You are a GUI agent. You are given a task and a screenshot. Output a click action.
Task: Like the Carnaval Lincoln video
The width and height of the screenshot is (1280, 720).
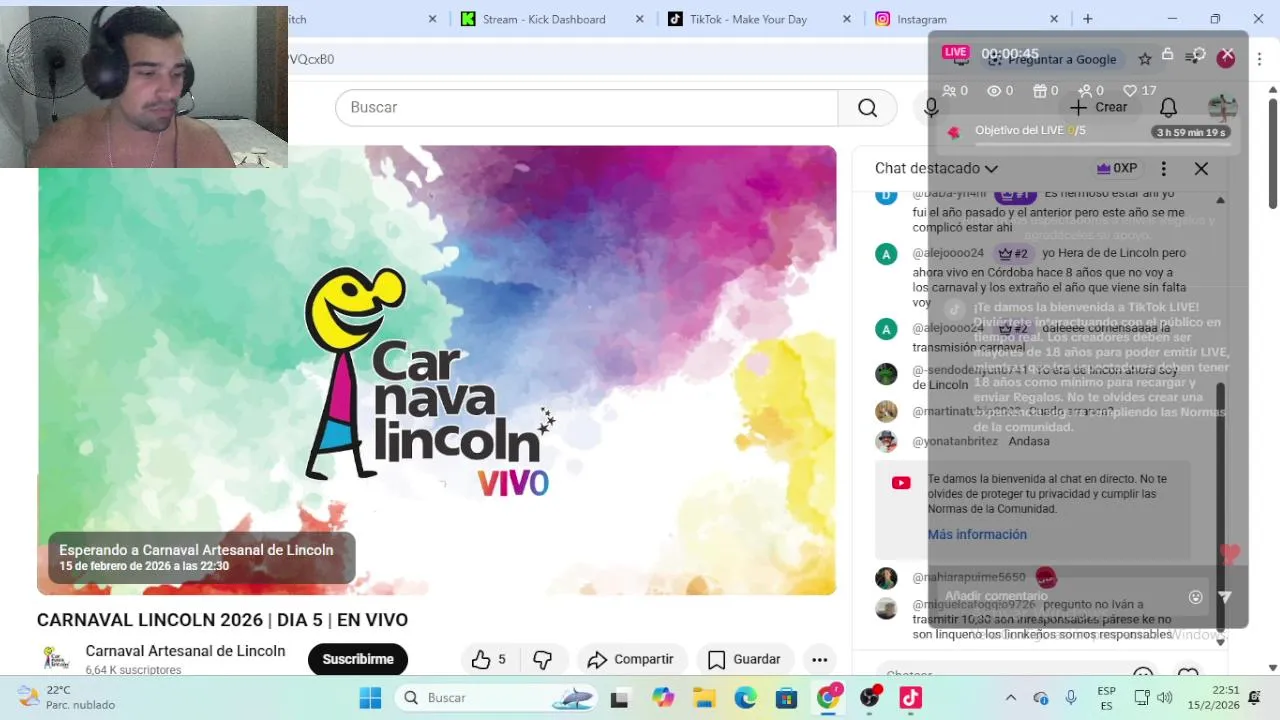pos(490,660)
